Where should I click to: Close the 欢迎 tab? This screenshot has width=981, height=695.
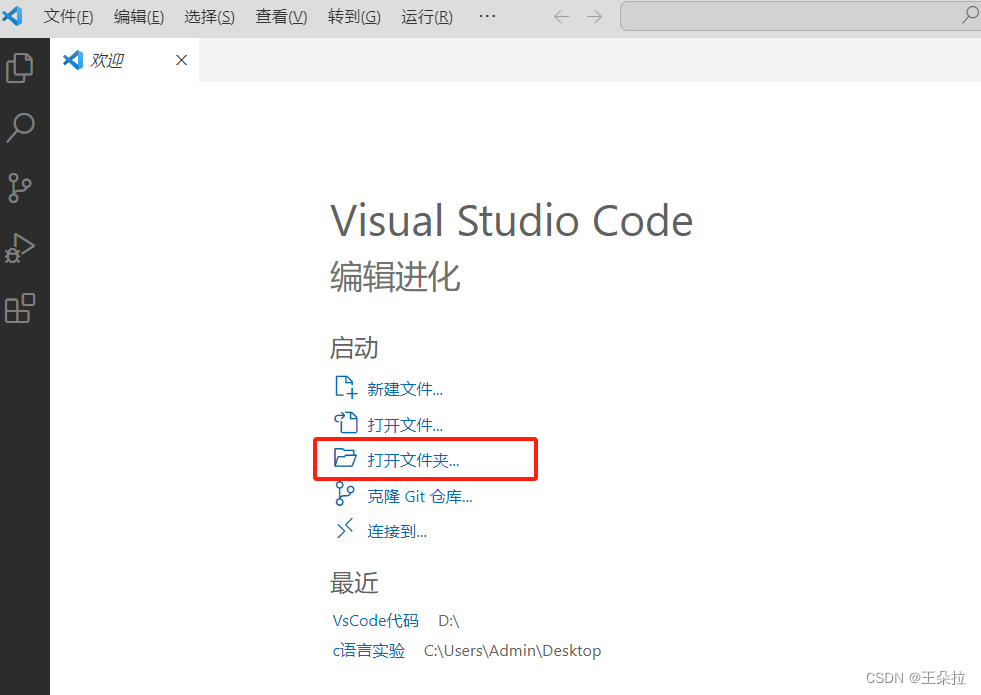[181, 60]
